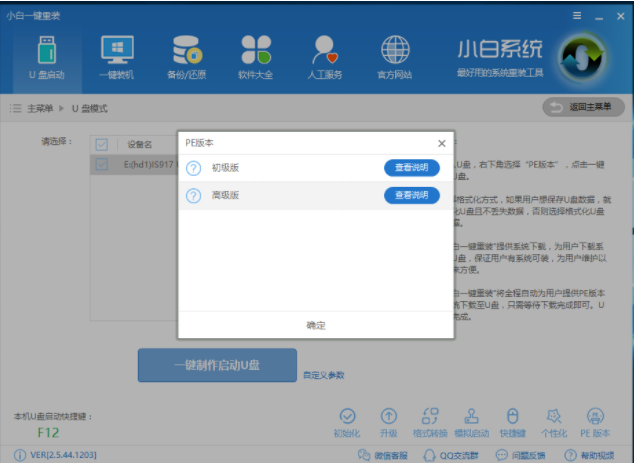Click the 人工服务 support icon

326,58
